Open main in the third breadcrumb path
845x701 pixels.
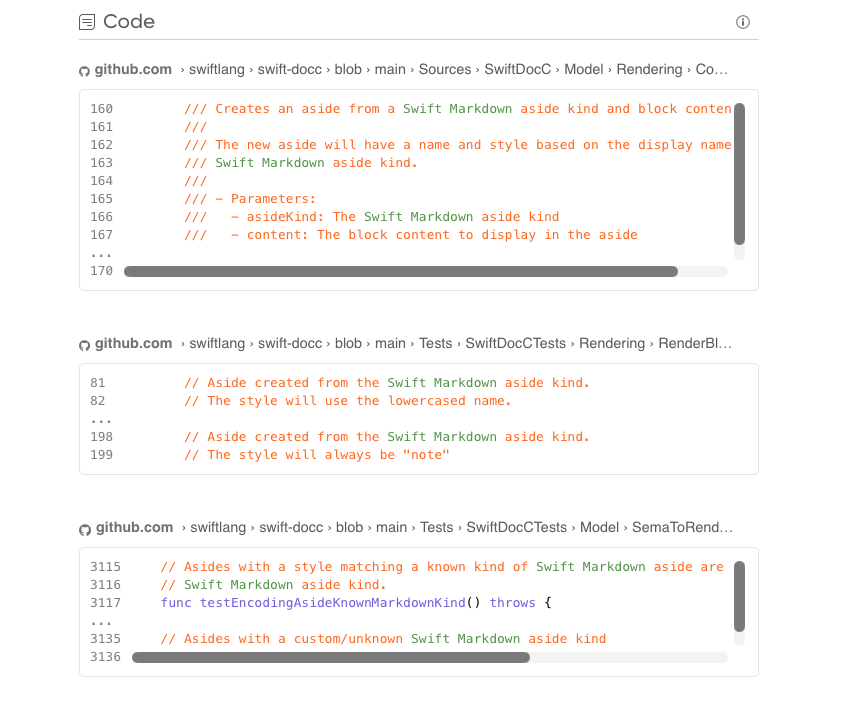point(391,527)
